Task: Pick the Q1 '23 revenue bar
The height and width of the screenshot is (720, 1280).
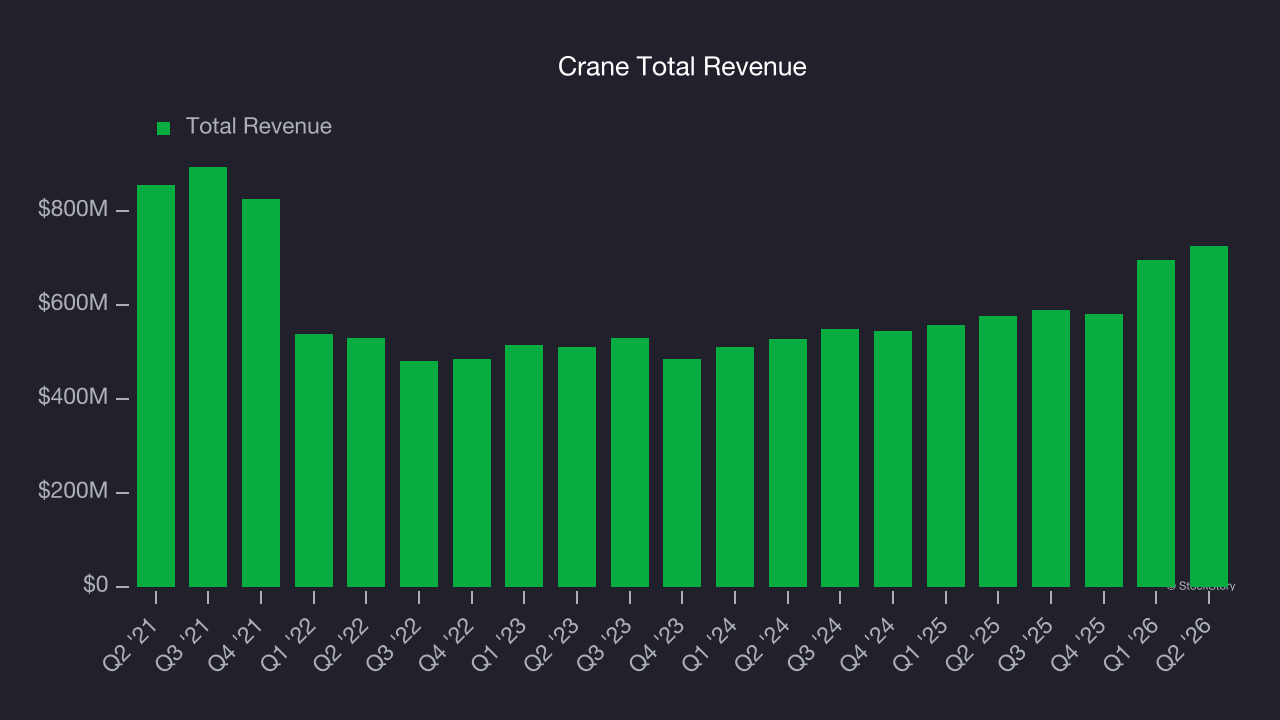Action: [524, 466]
